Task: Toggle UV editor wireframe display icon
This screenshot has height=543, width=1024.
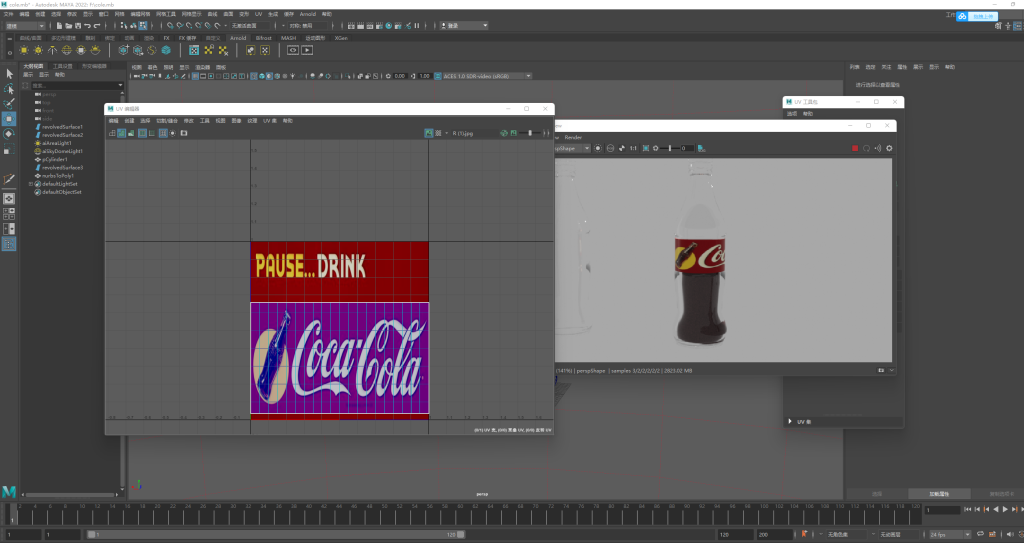Action: (x=112, y=133)
